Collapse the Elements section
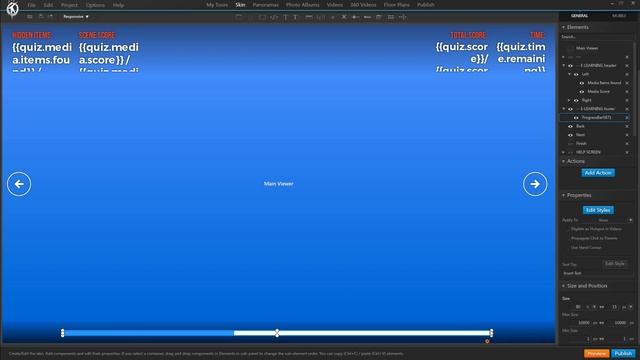The width and height of the screenshot is (640, 360). point(564,27)
